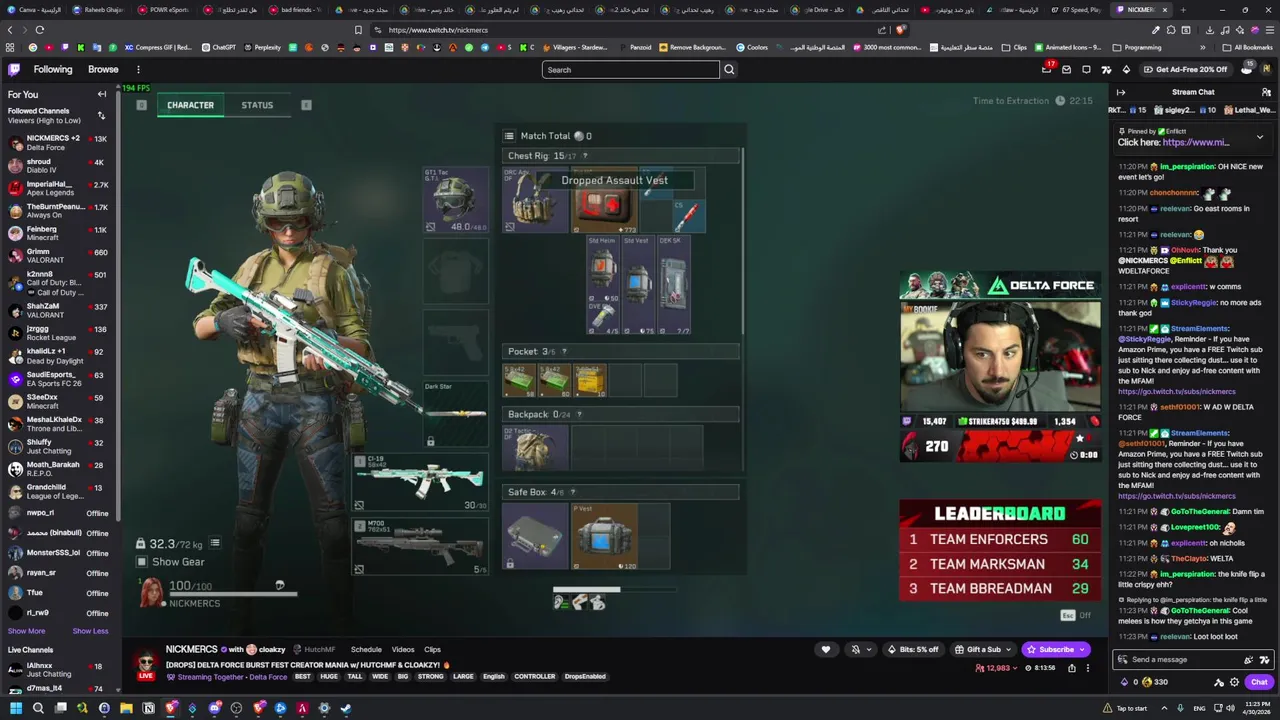Viewport: 1280px width, 720px height.
Task: Open Twitch home via the logo icon
Action: coord(14,69)
